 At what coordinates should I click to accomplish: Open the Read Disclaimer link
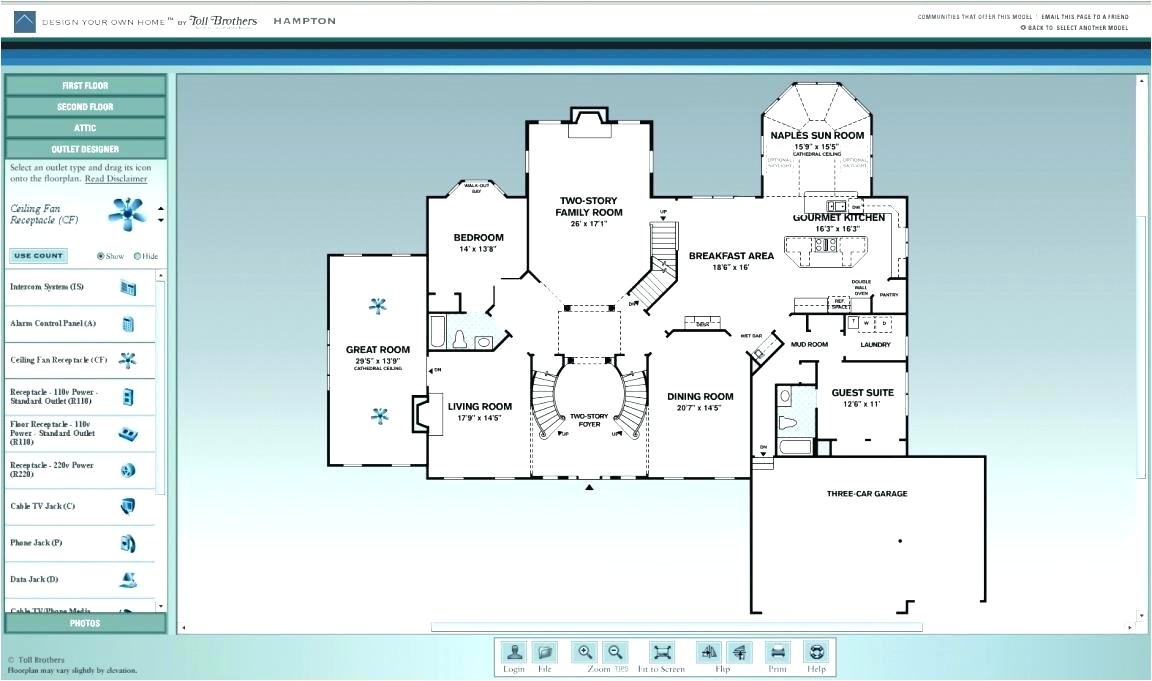point(118,178)
